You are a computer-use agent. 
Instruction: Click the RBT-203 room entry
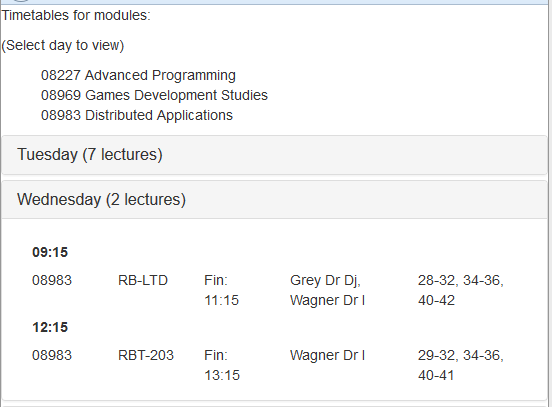click(146, 356)
